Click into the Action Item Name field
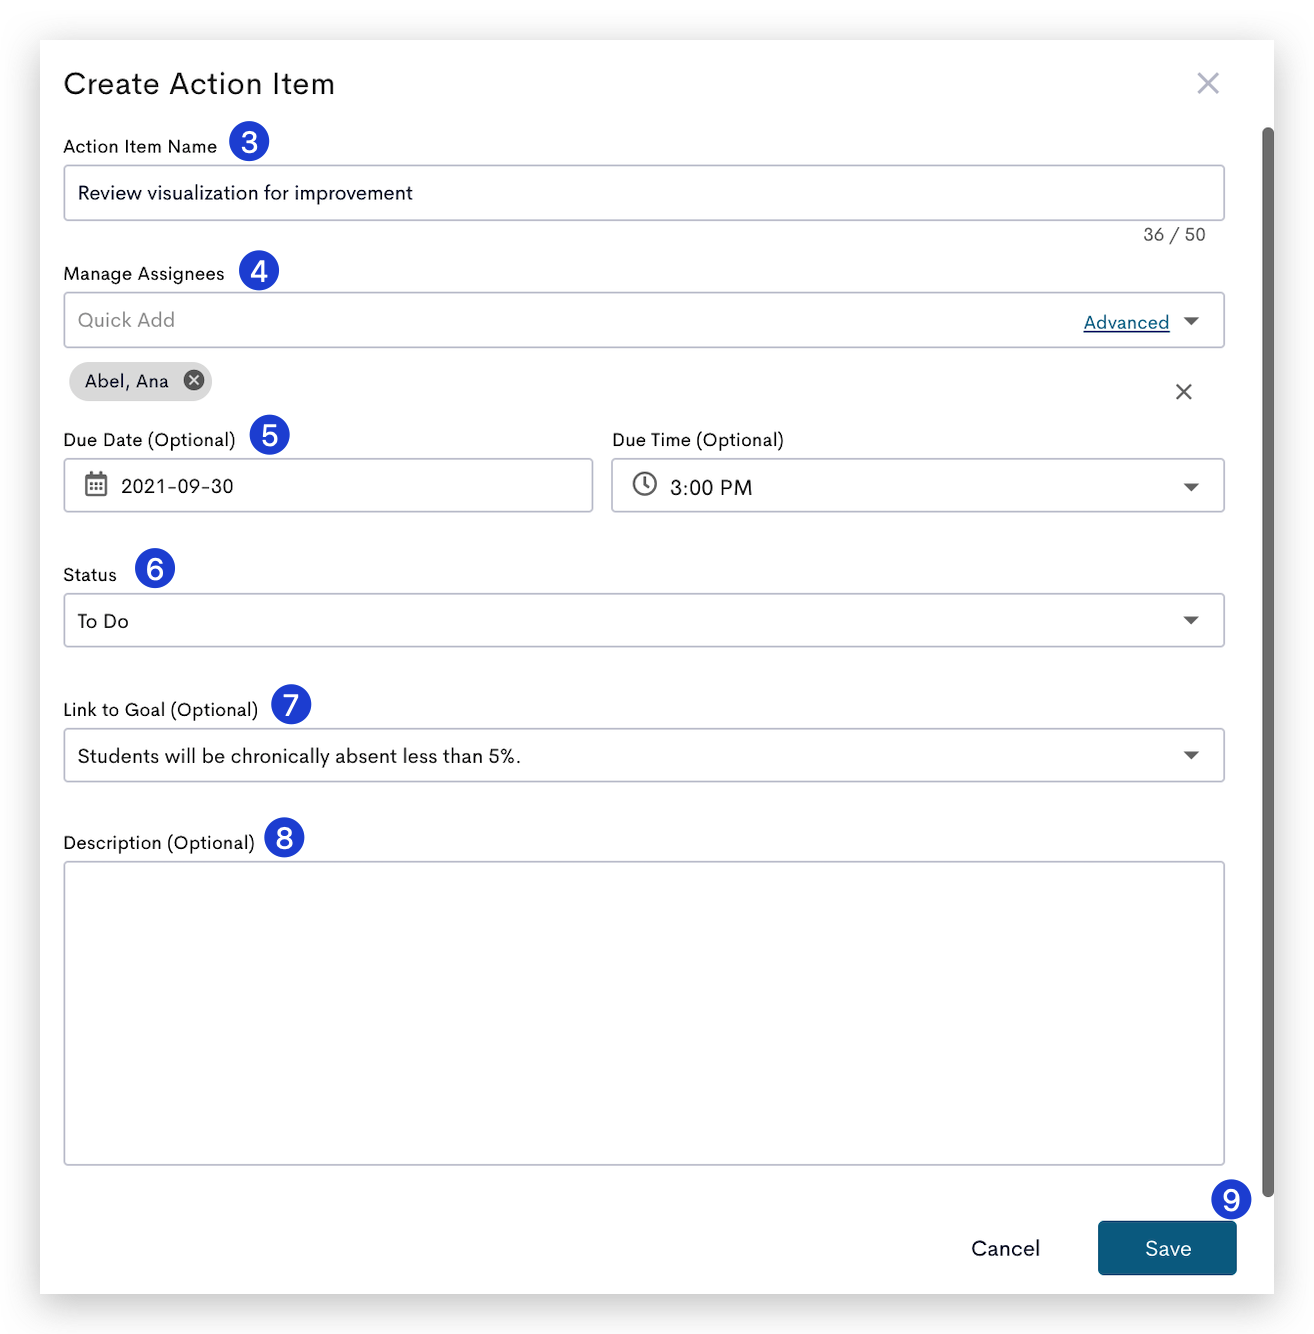Image resolution: width=1314 pixels, height=1334 pixels. [644, 193]
